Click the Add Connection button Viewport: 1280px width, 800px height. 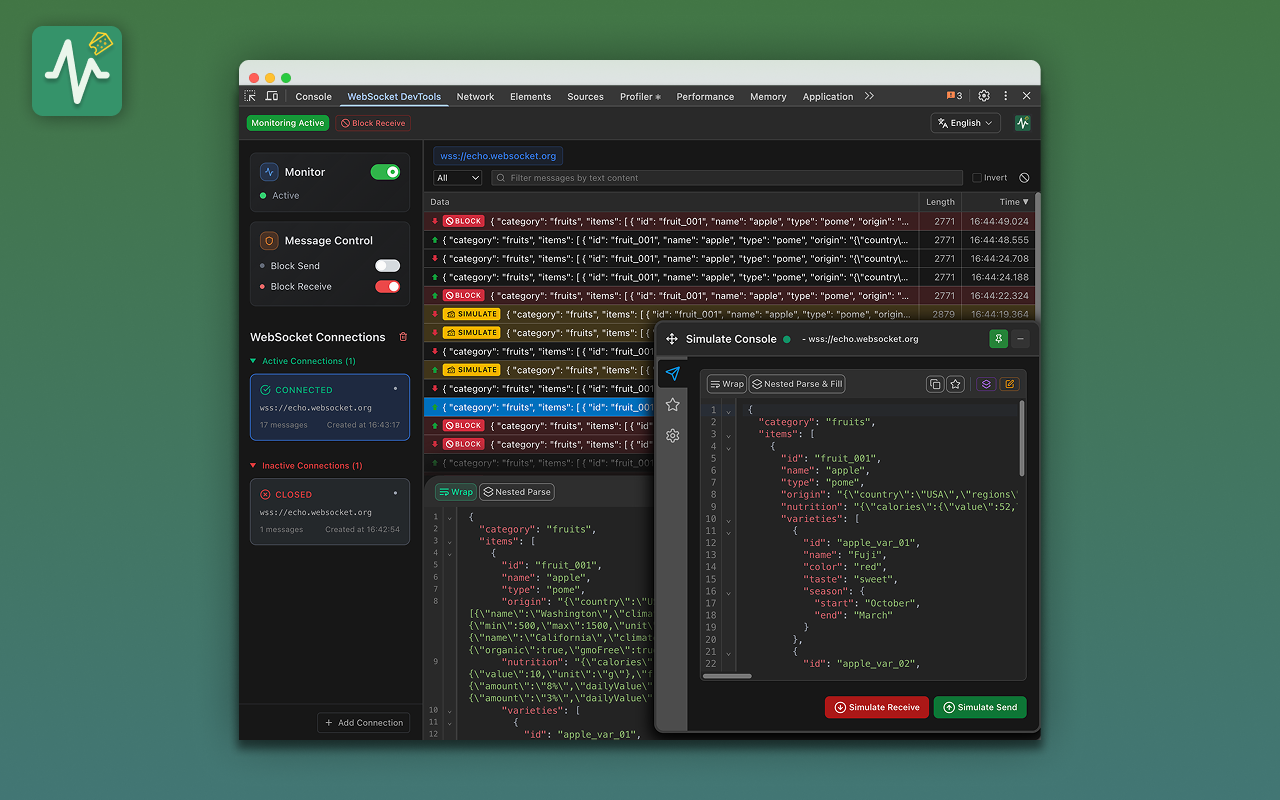tap(363, 722)
